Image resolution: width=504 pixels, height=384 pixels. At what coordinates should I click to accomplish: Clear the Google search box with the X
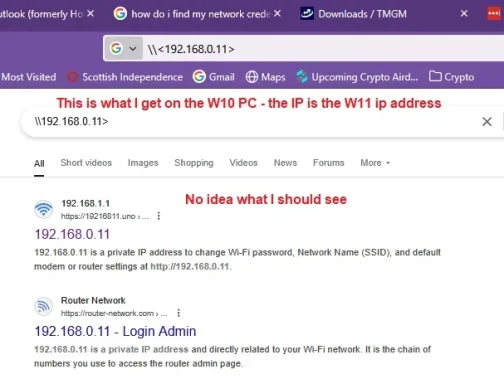tap(487, 122)
